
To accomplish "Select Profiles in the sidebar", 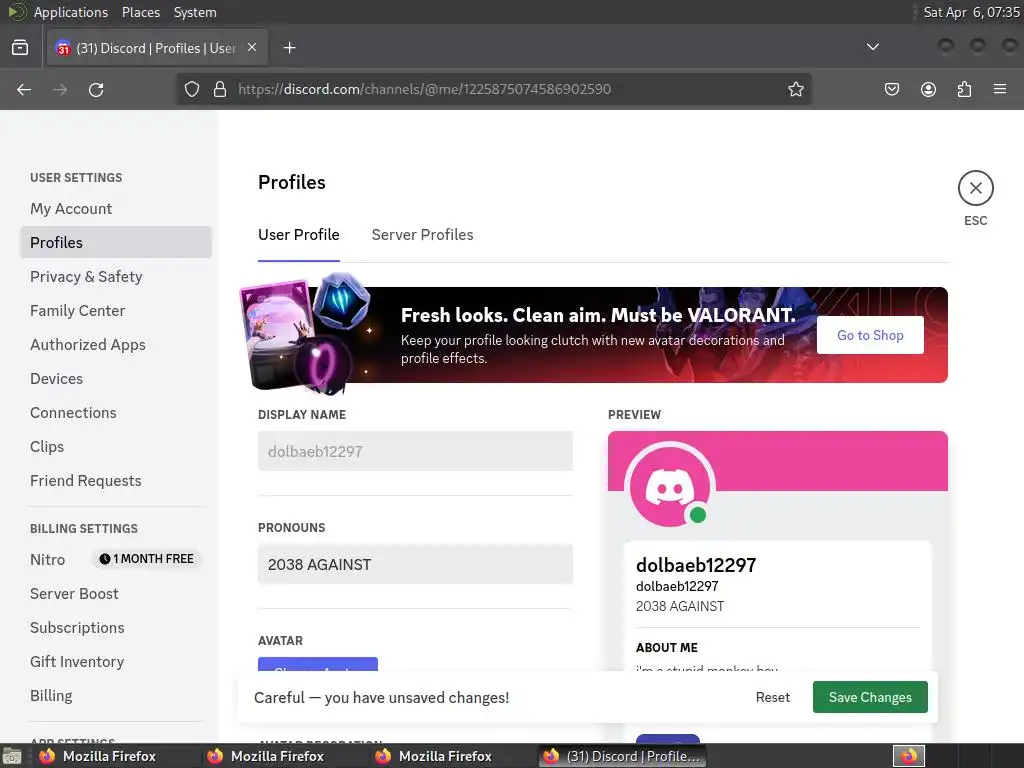I will click(x=116, y=242).
